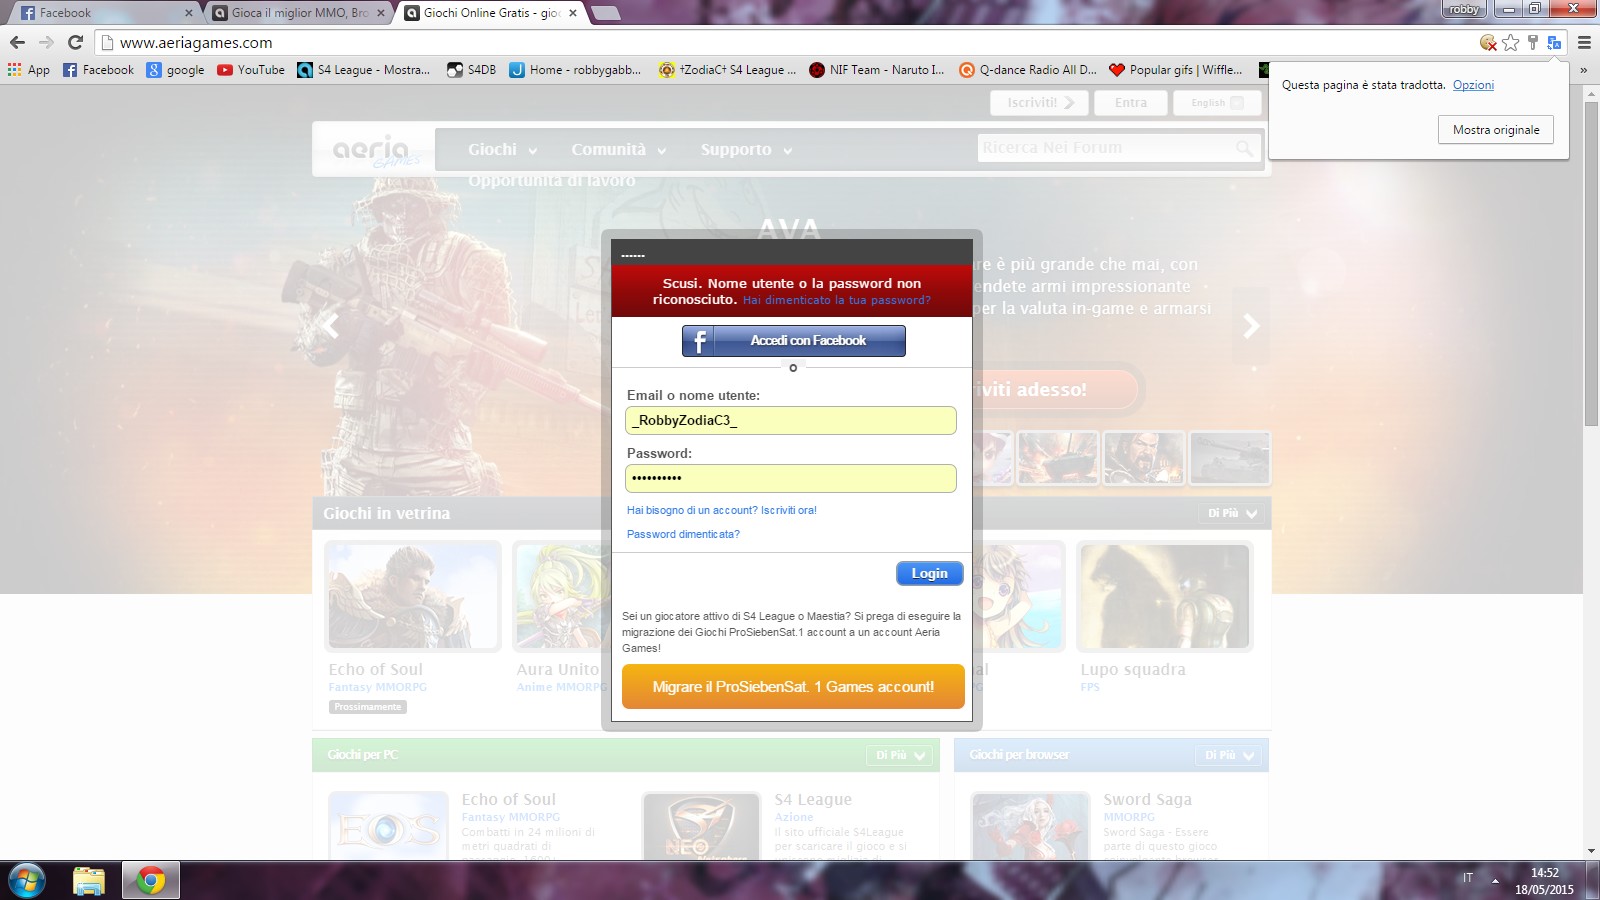This screenshot has width=1600, height=900.
Task: Open google bookmark
Action: [x=175, y=70]
